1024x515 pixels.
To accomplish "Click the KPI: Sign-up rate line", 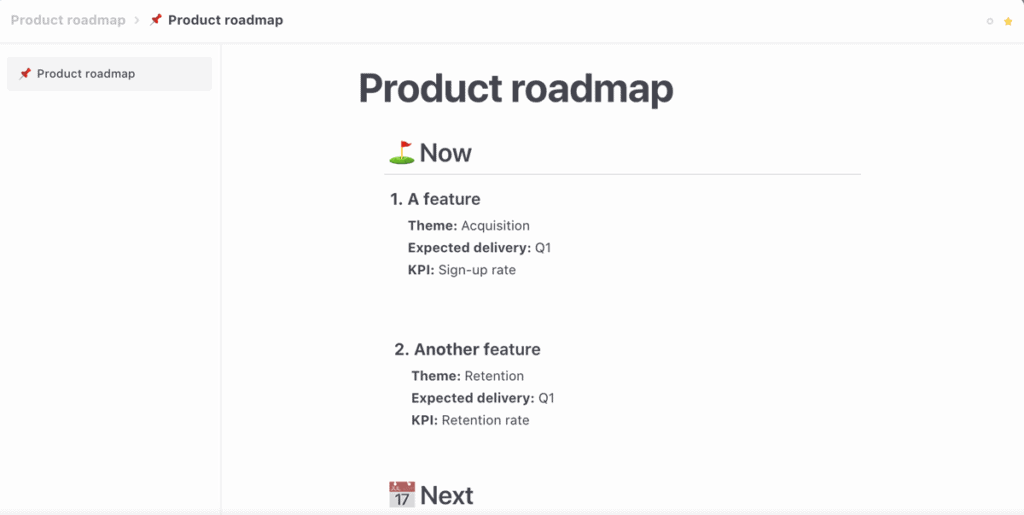I will [461, 270].
